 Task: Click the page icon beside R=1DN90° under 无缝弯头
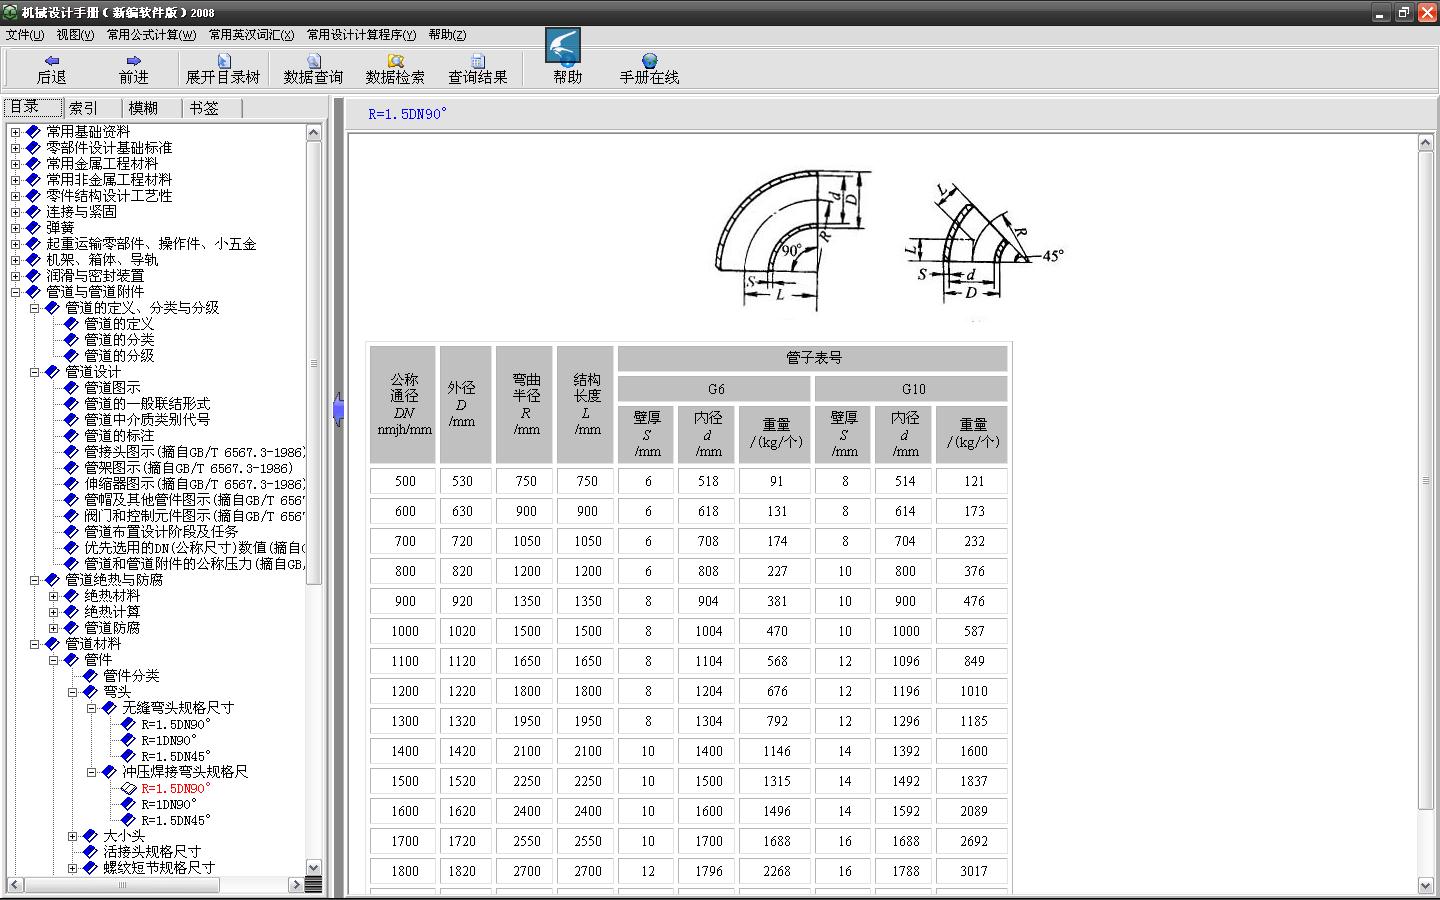(128, 740)
